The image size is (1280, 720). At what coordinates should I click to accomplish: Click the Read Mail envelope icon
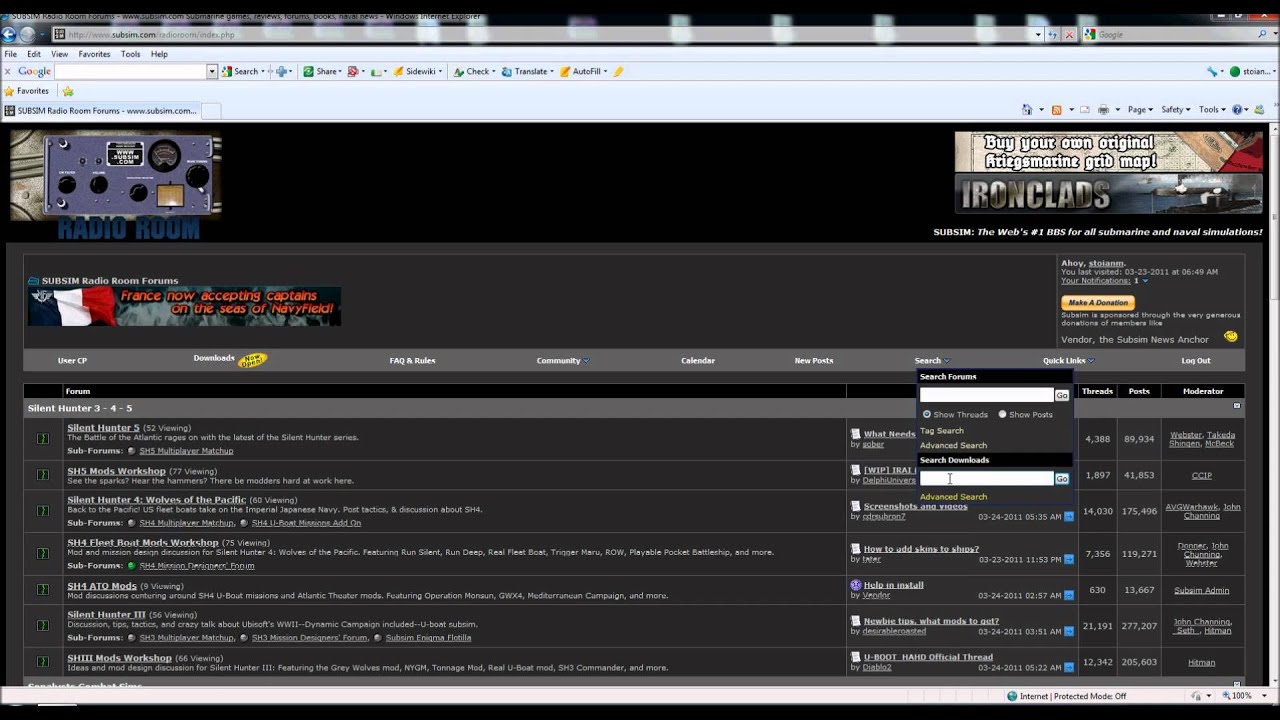[x=1084, y=110]
